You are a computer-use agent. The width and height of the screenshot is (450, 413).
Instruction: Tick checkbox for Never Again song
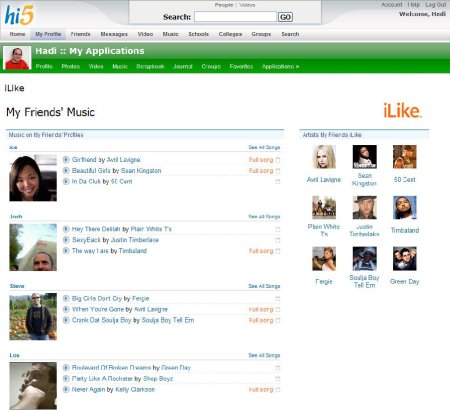(x=278, y=390)
